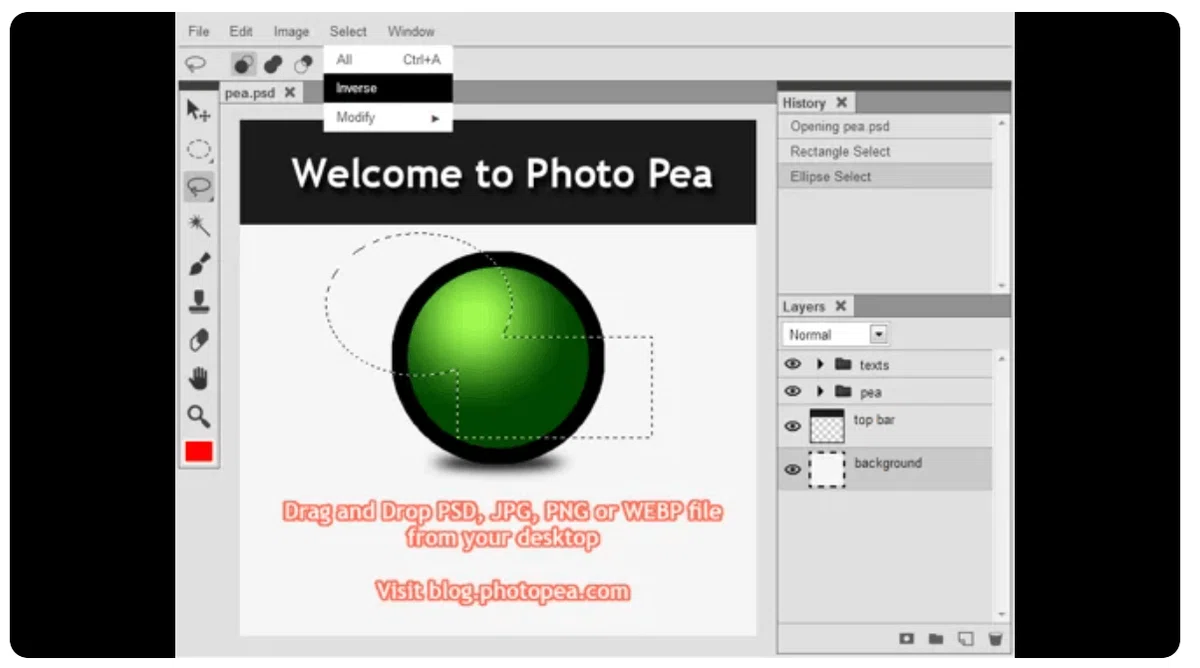Select the Magic Wand tool

(x=199, y=225)
